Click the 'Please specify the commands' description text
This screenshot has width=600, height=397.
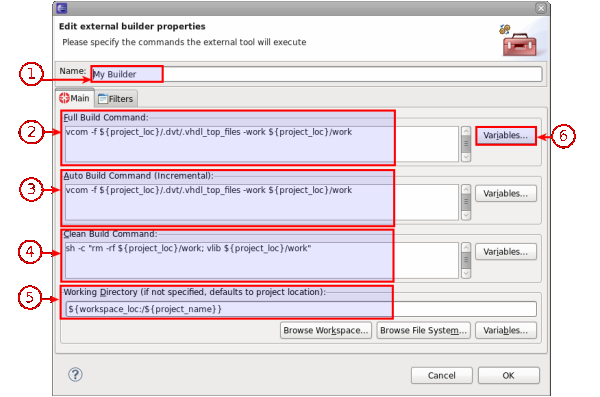click(184, 42)
